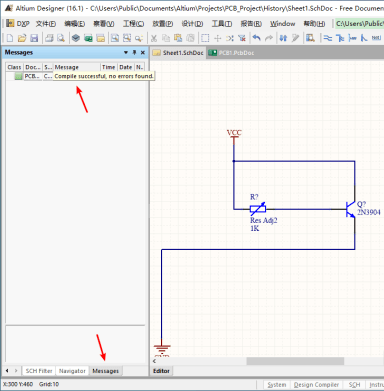Image resolution: width=384 pixels, height=391 pixels.
Task: Open the 报告(R) menu
Action: [x=251, y=23]
